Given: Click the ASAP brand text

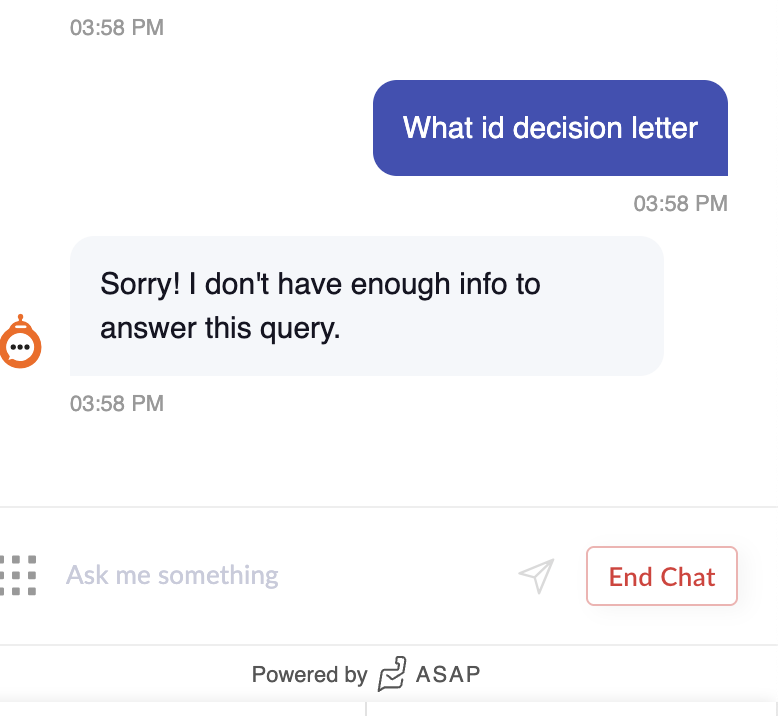Looking at the screenshot, I should tap(448, 674).
